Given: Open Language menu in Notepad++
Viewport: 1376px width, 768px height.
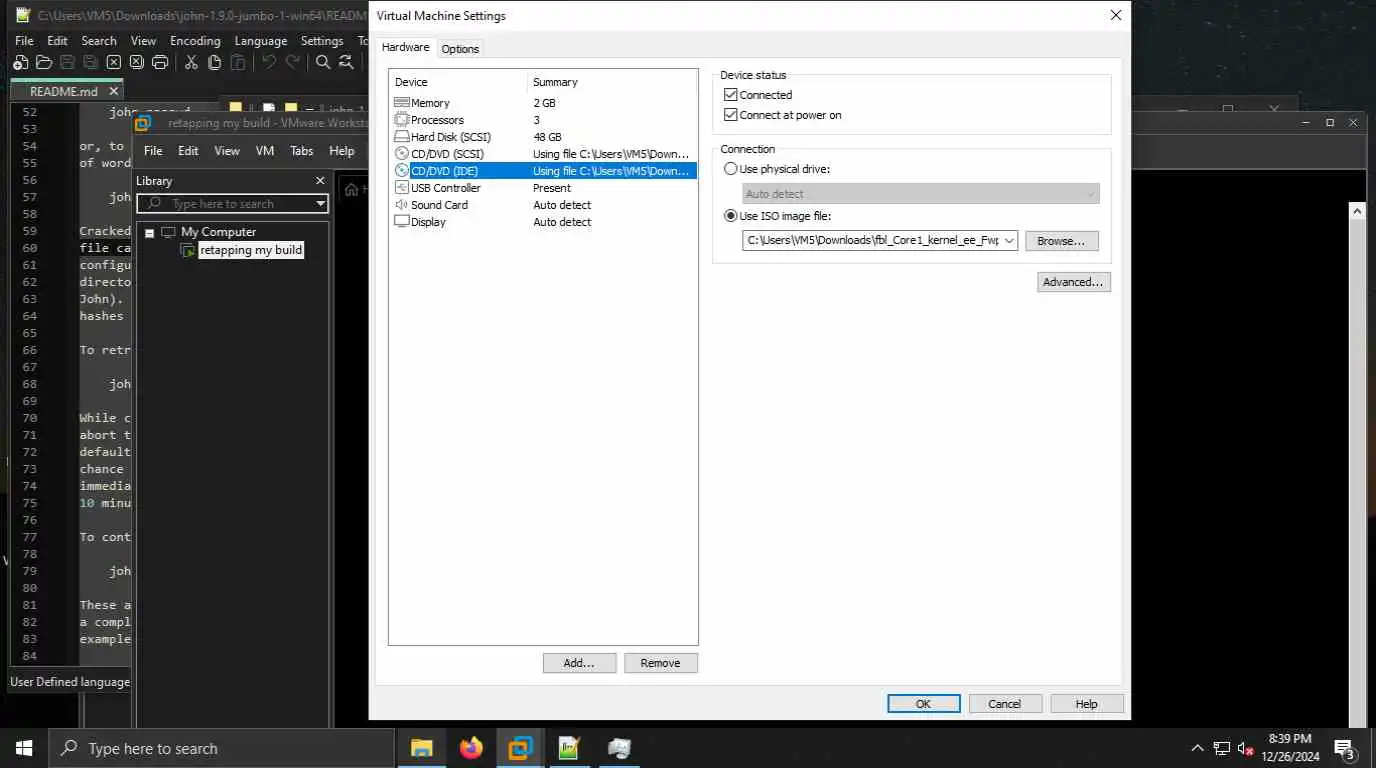Looking at the screenshot, I should 261,41.
